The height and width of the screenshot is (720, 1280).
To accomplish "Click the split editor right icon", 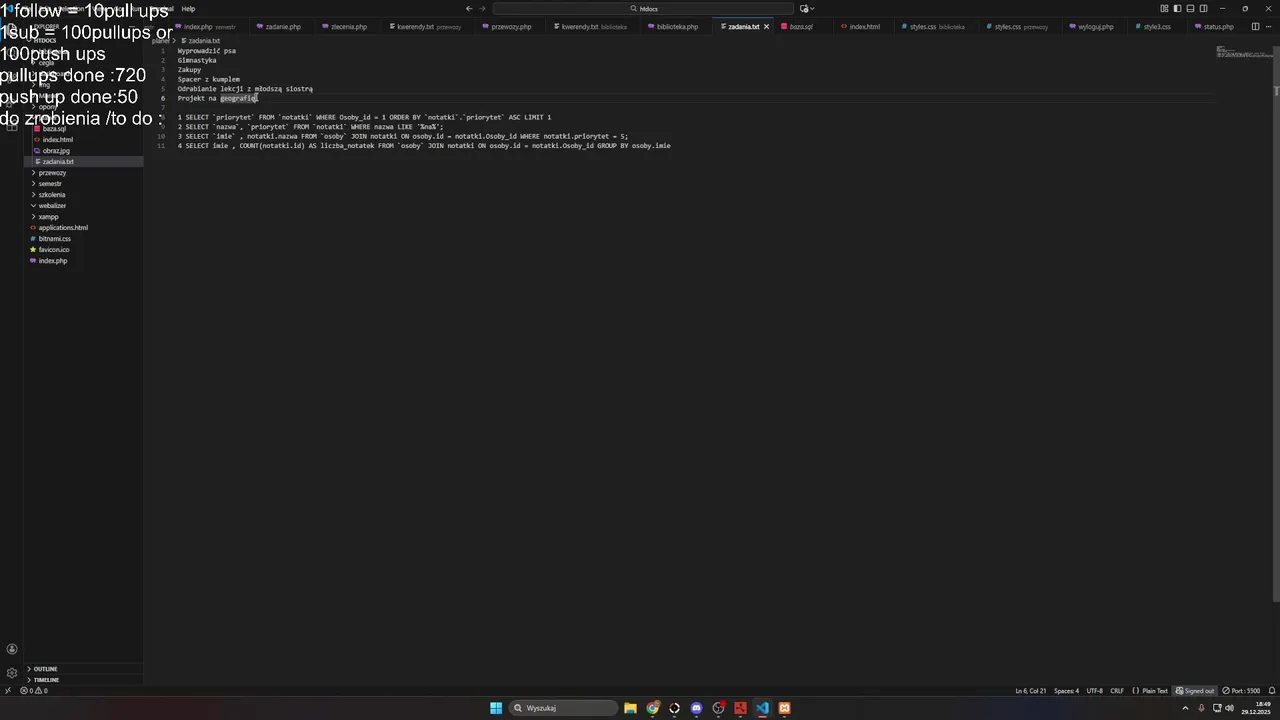I will 1255,27.
